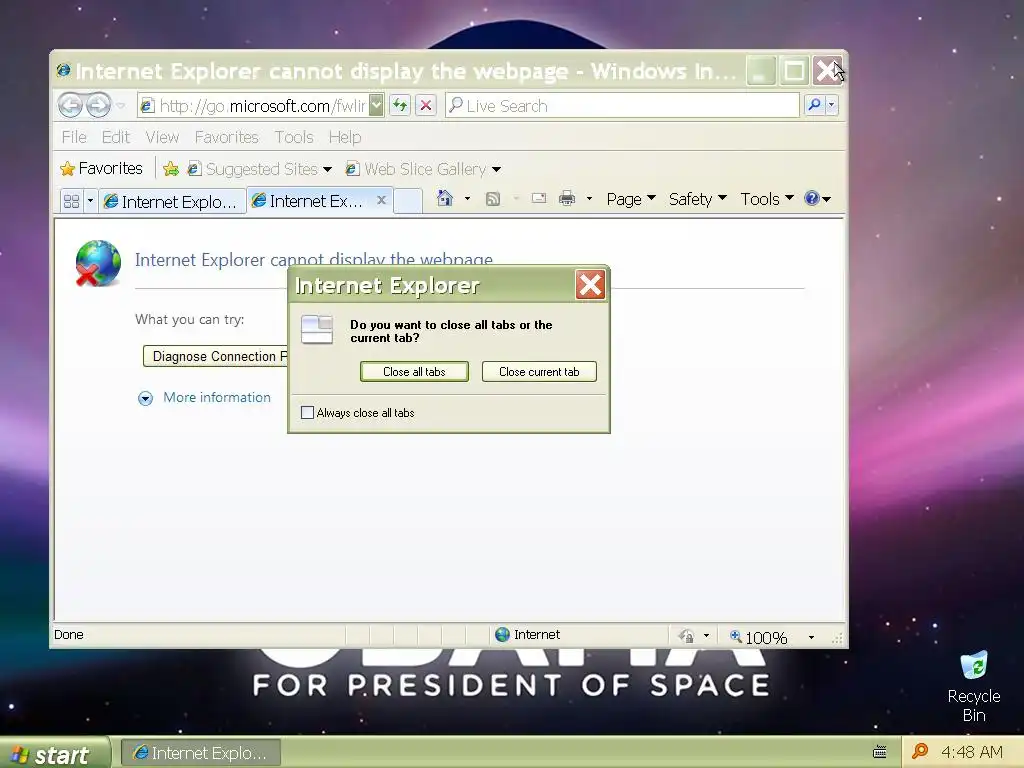1024x768 pixels.
Task: Click the blue Help question mark icon
Action: pos(812,199)
